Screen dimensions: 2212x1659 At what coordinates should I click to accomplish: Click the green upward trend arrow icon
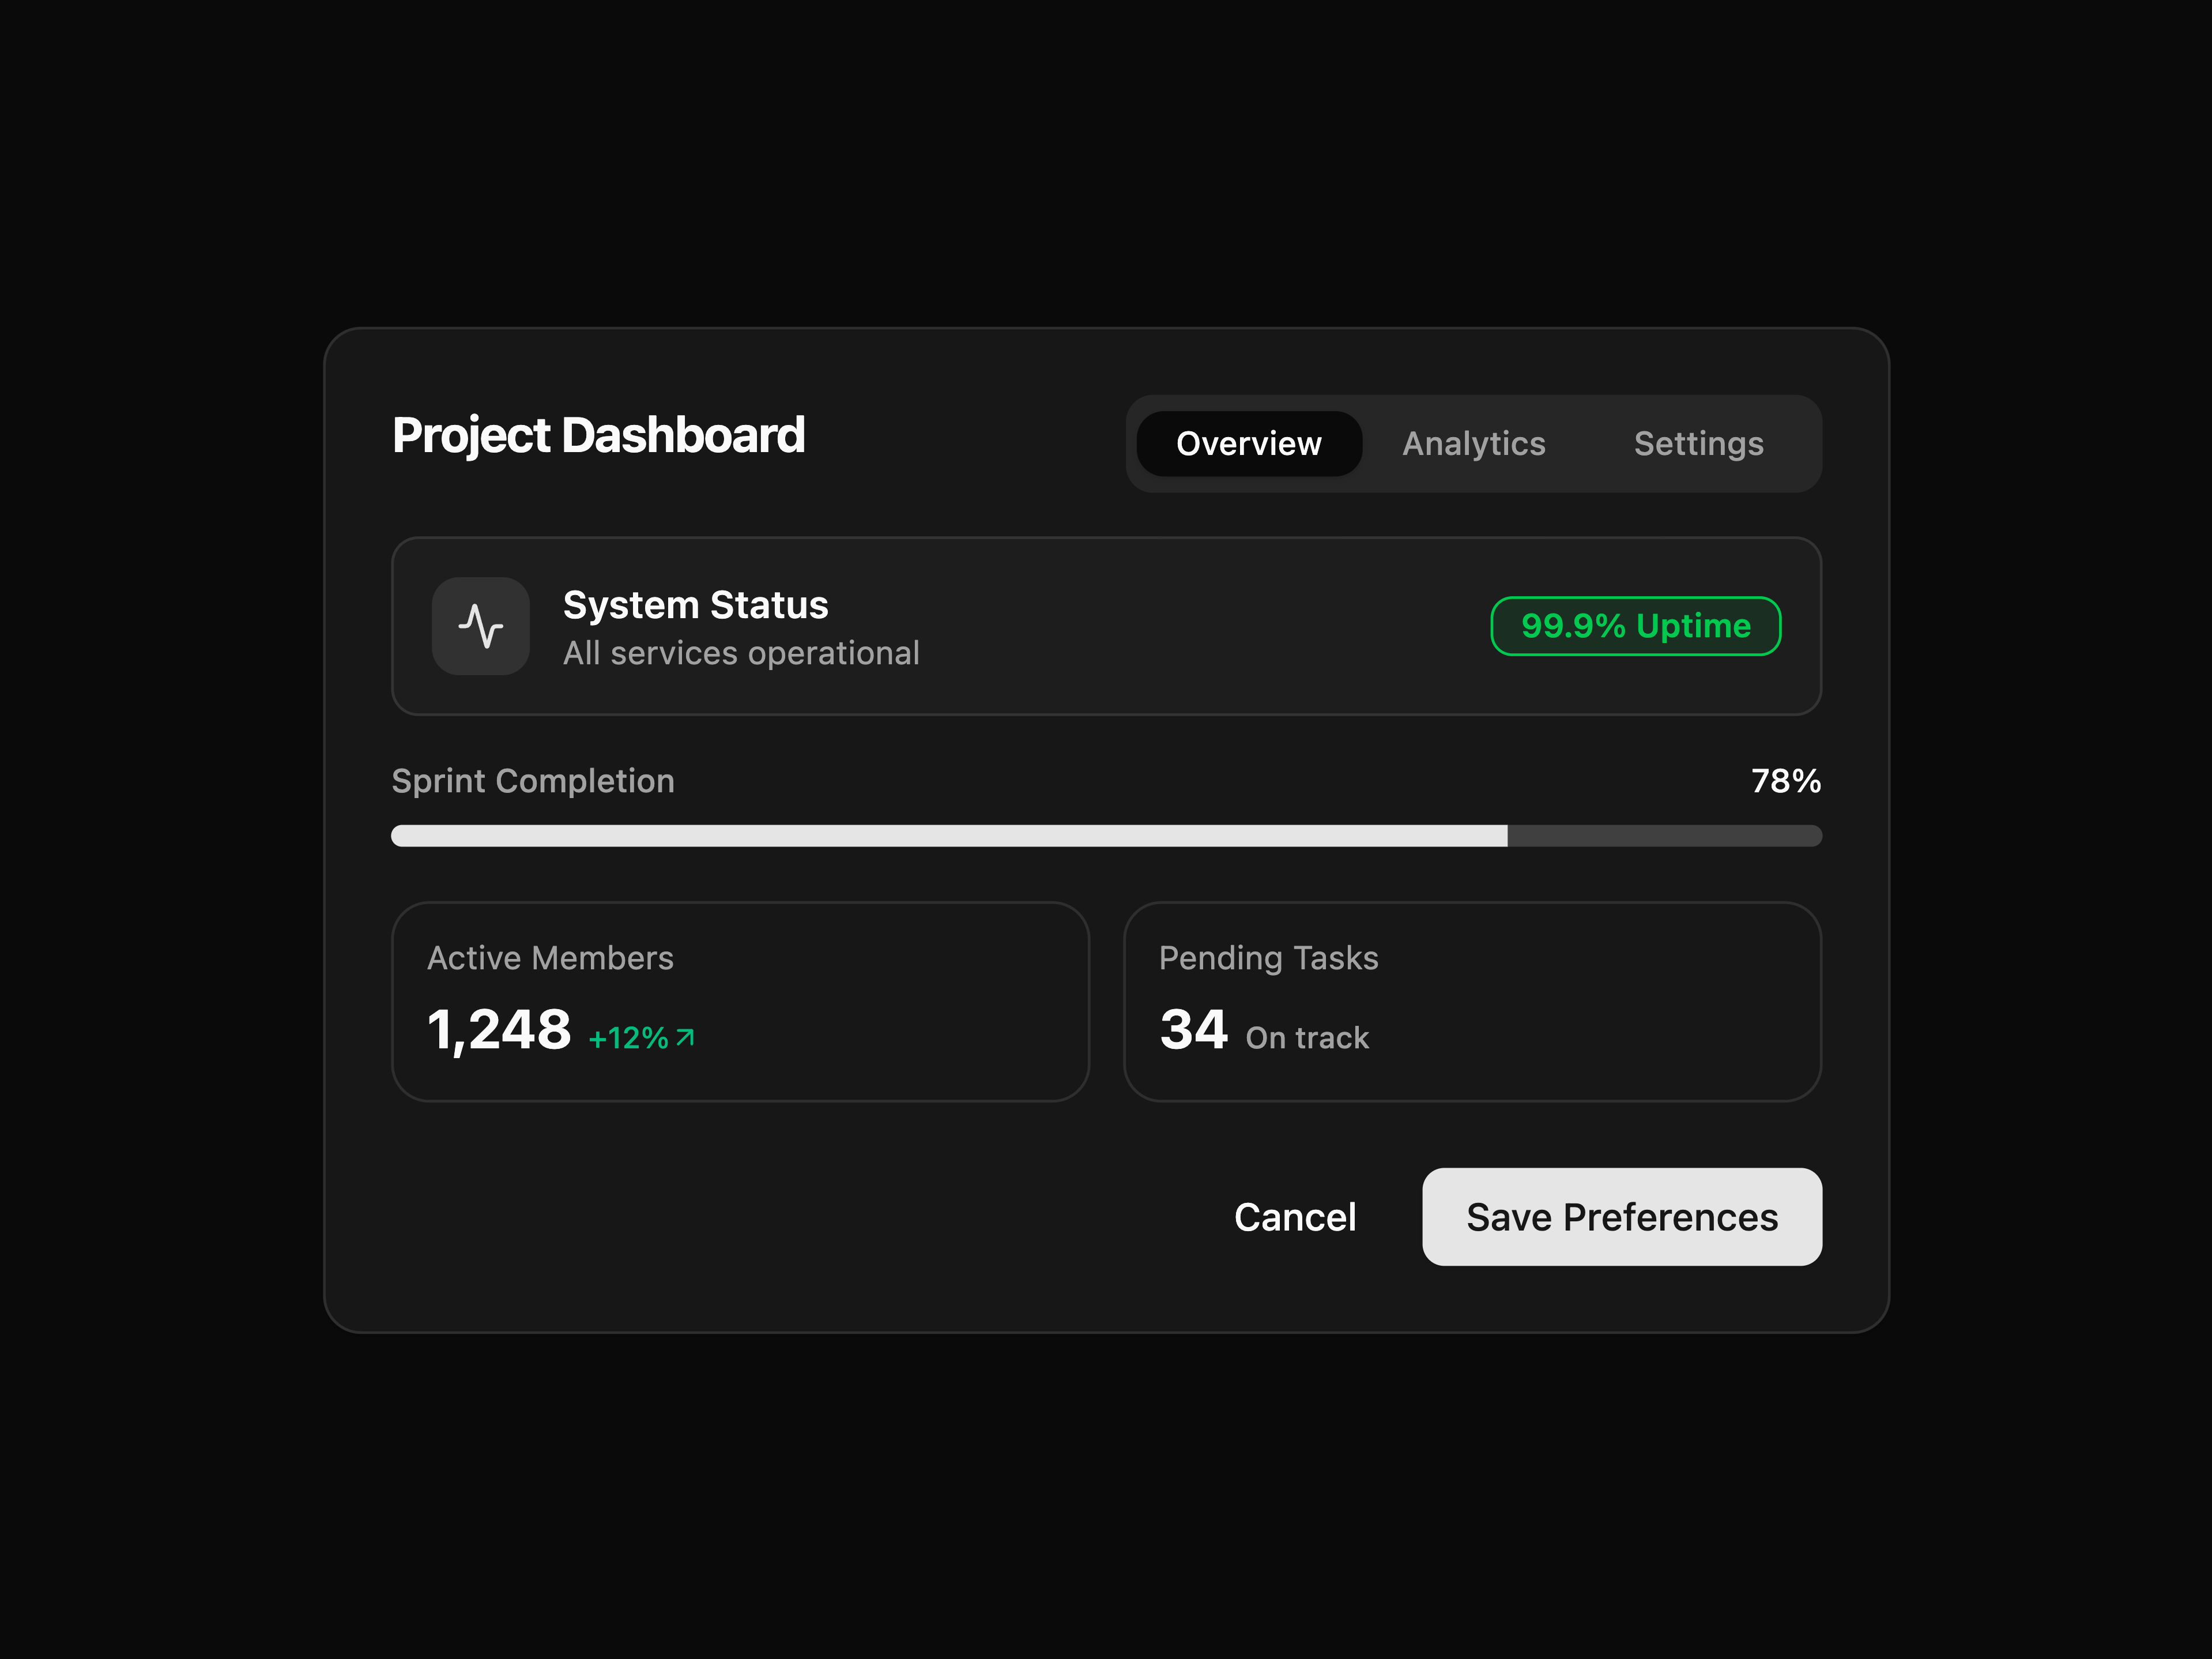[x=685, y=1037]
